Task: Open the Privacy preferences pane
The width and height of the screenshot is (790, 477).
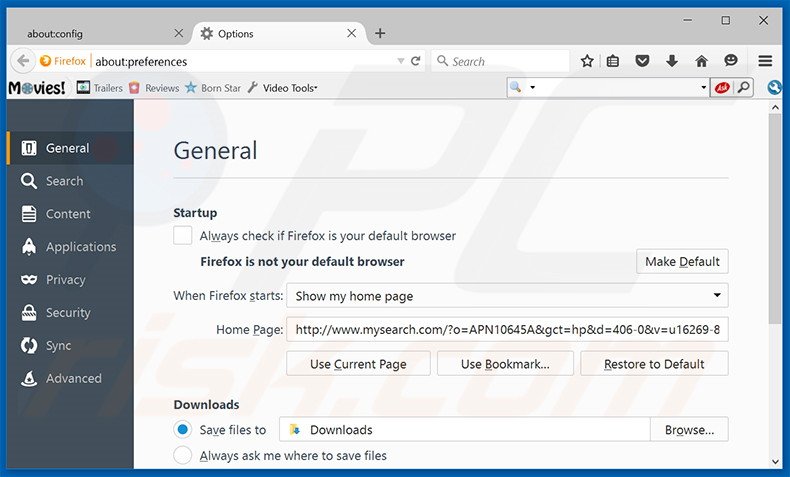Action: (x=71, y=280)
